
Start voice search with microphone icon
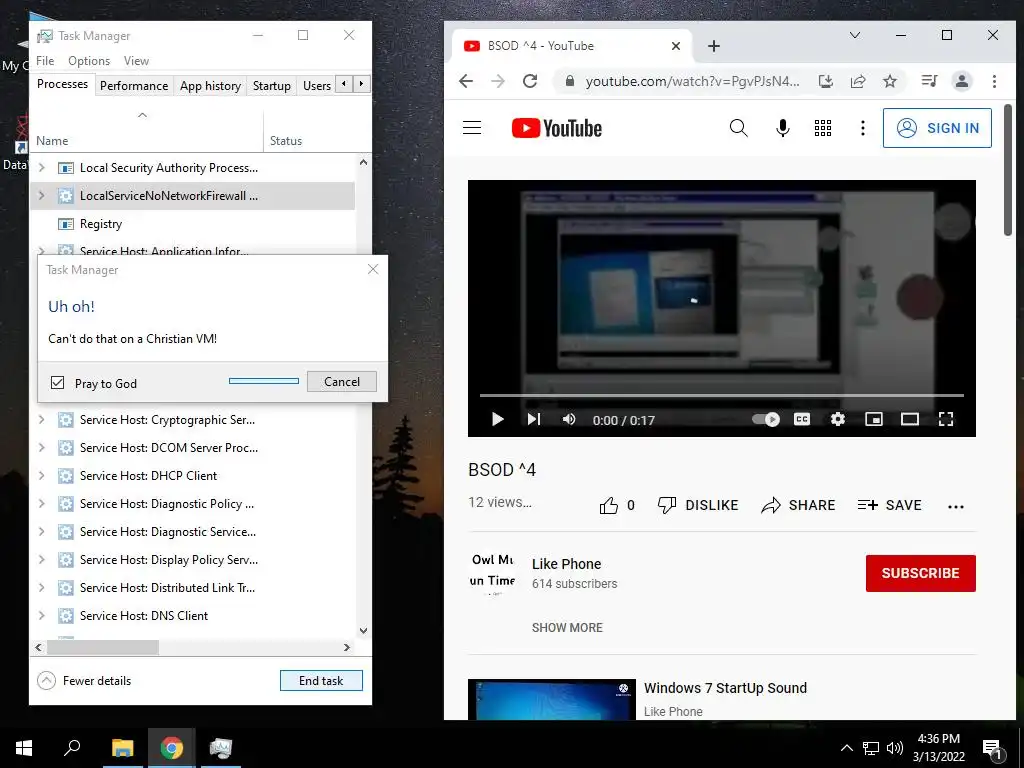(782, 128)
